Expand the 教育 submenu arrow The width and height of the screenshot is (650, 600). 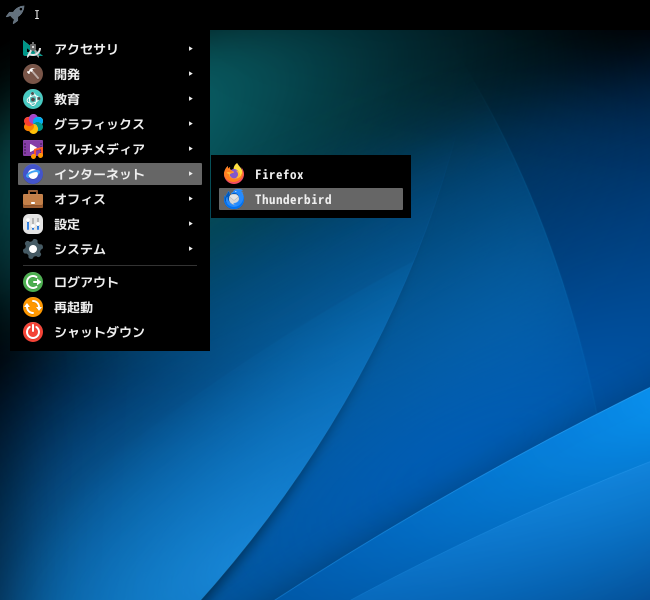point(190,99)
